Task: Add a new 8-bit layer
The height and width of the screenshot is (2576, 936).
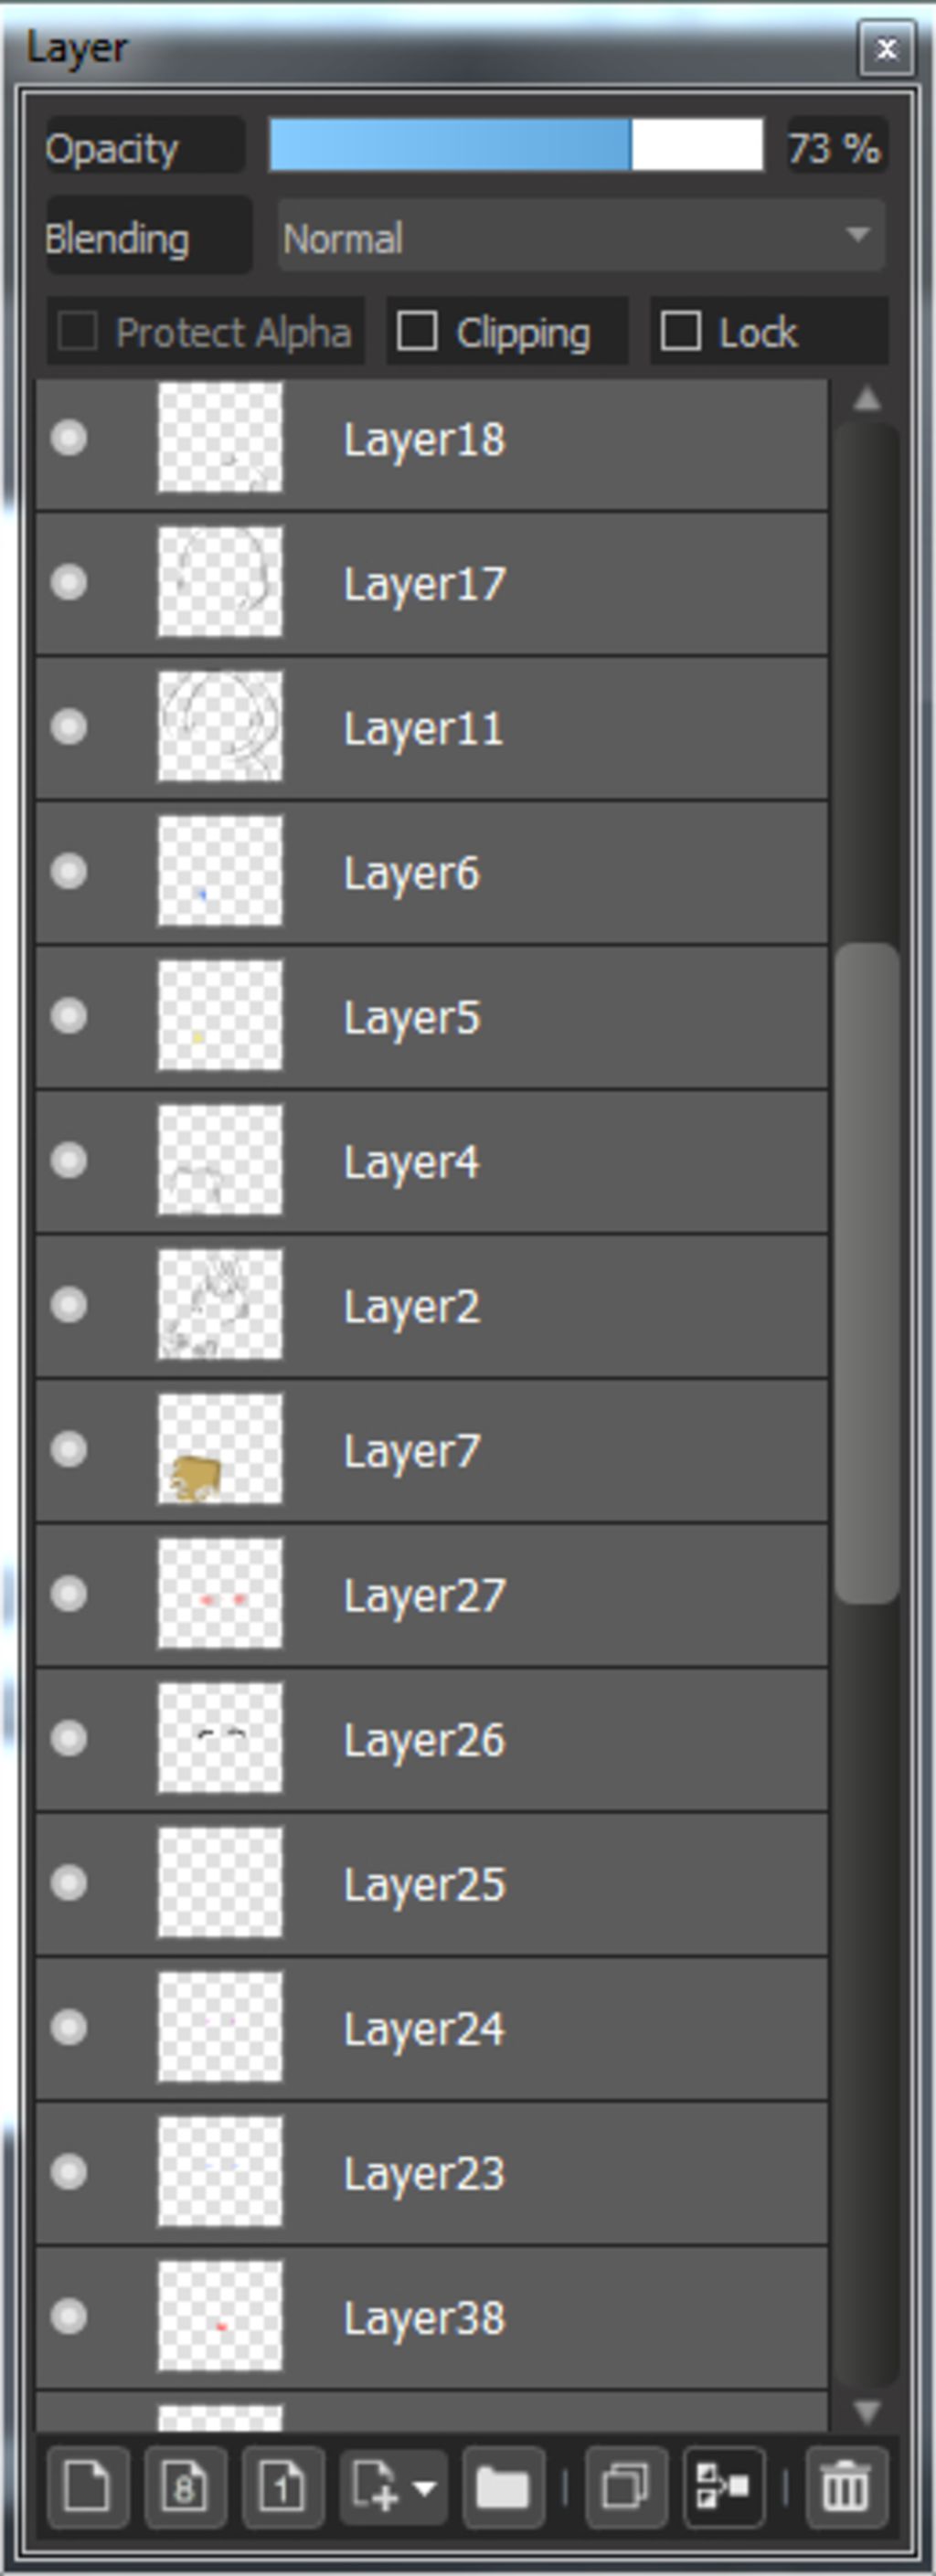Action: click(x=185, y=2486)
